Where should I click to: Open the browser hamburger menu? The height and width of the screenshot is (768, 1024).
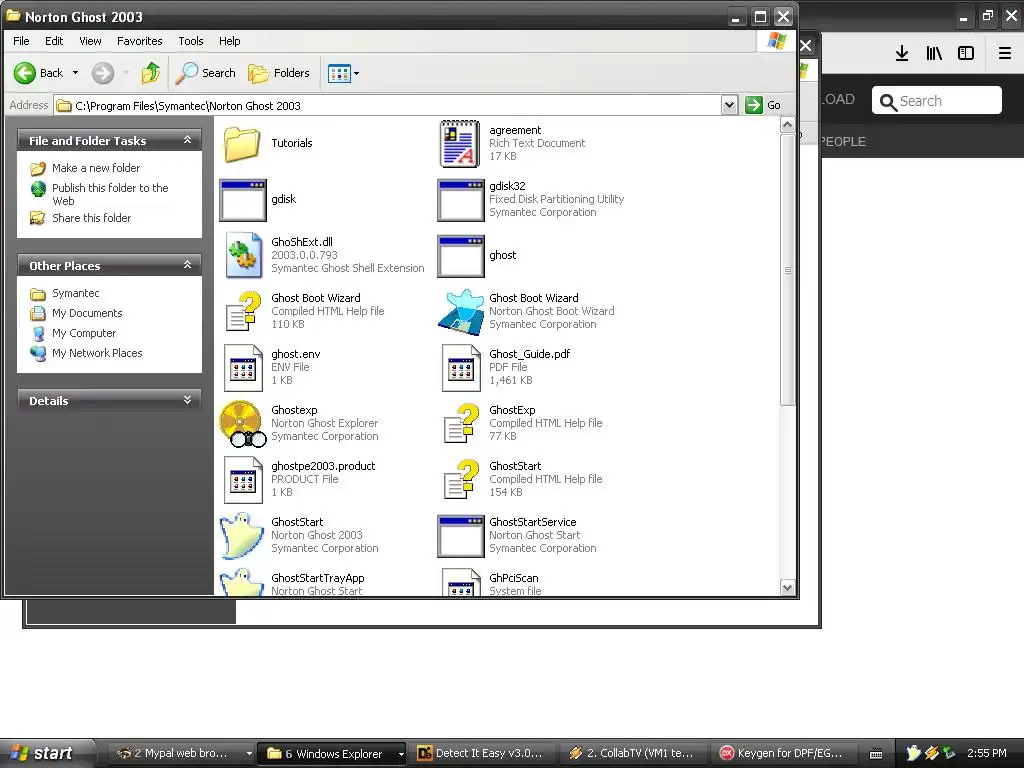tap(1005, 54)
